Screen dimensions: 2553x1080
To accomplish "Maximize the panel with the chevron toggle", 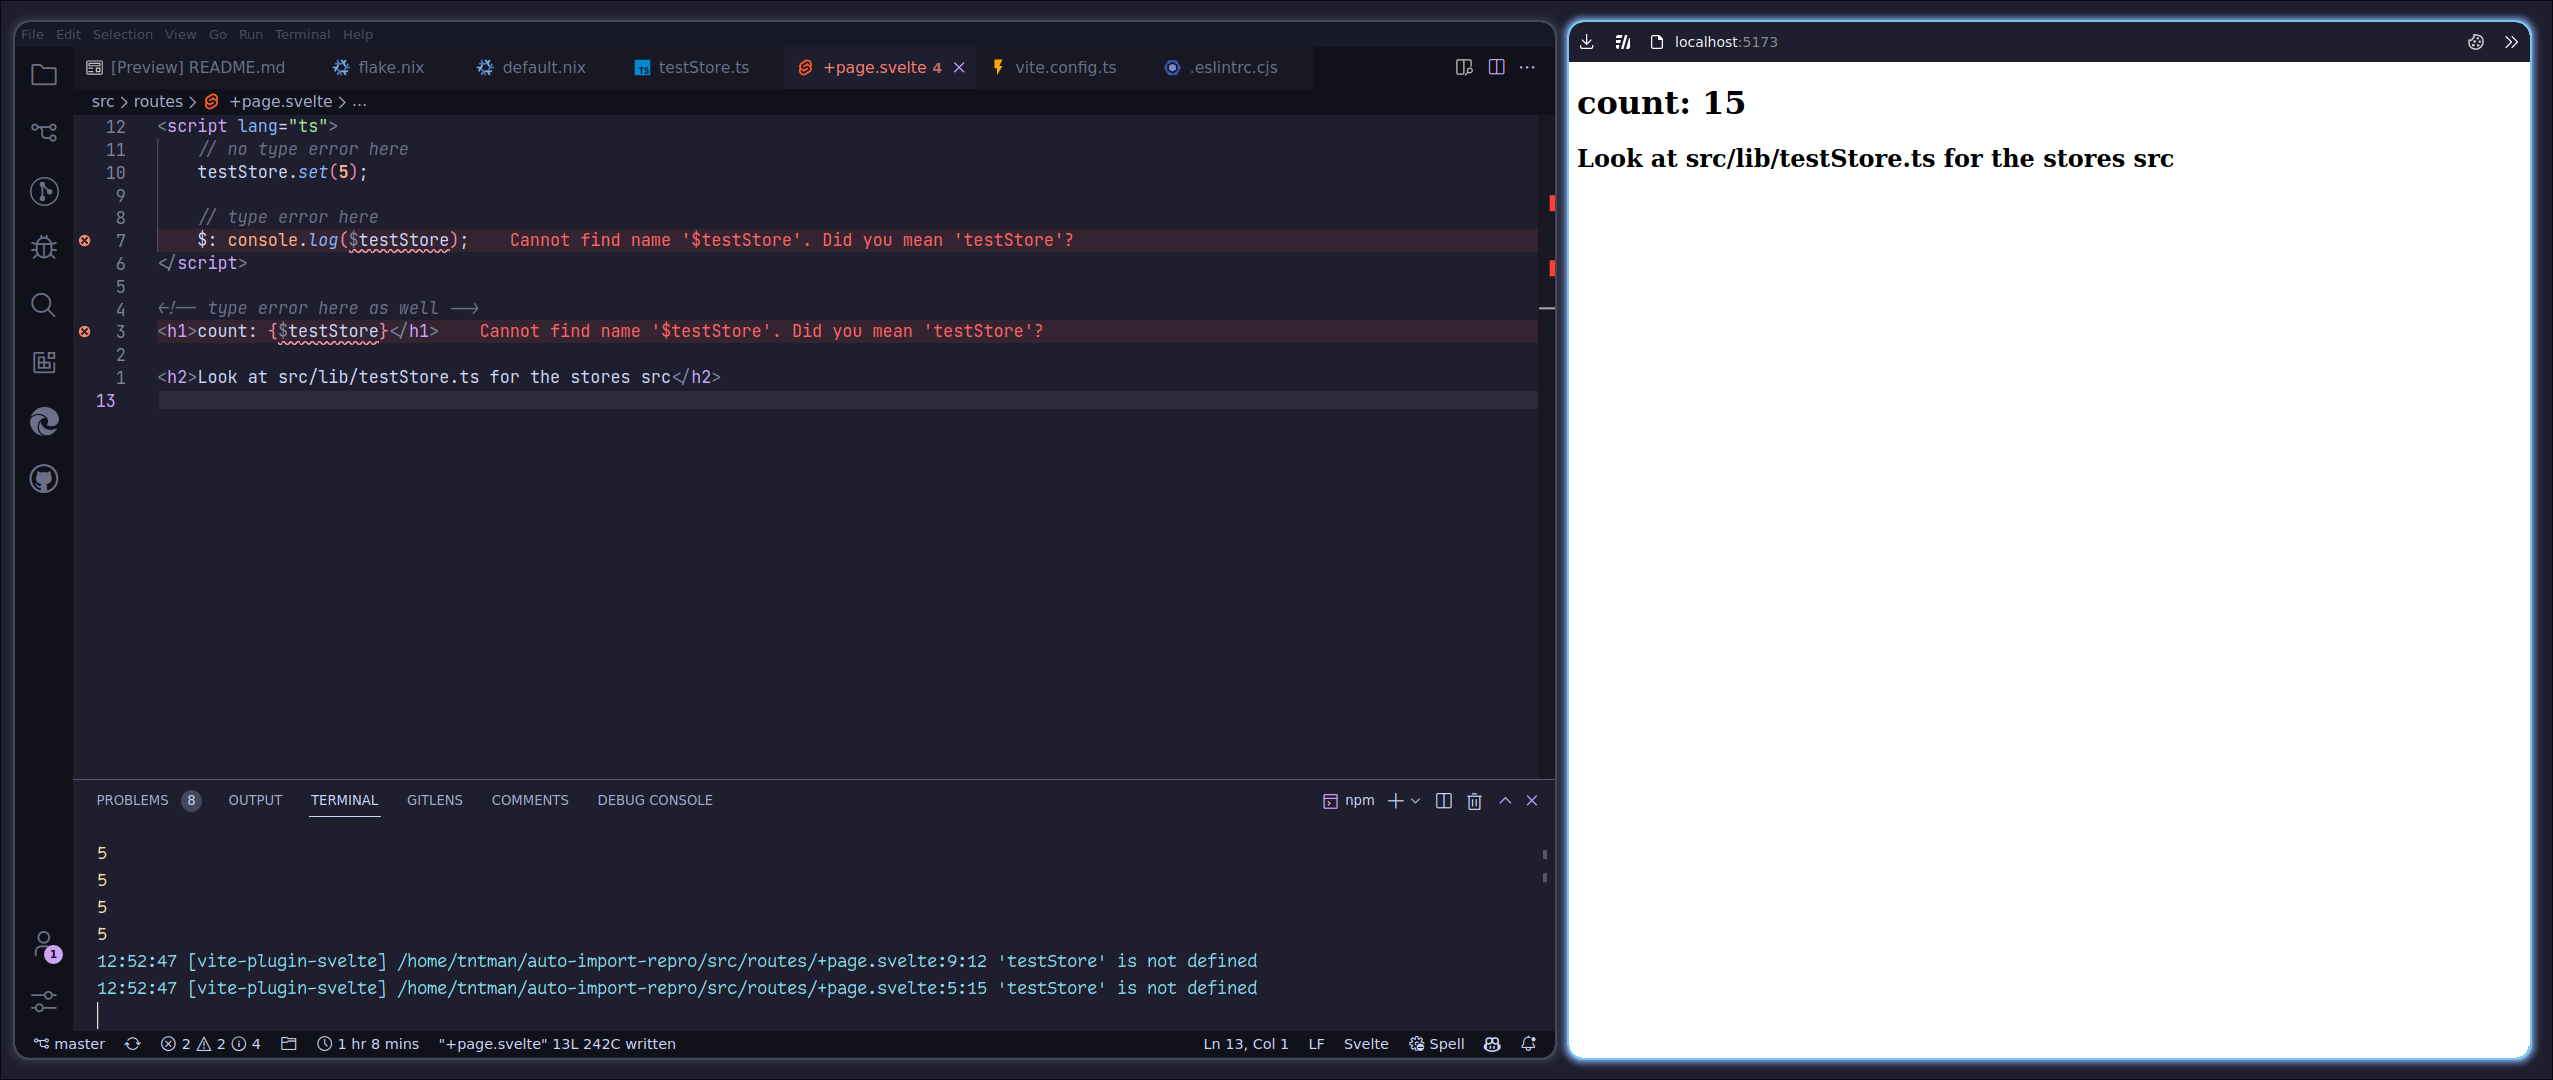I will point(1505,800).
